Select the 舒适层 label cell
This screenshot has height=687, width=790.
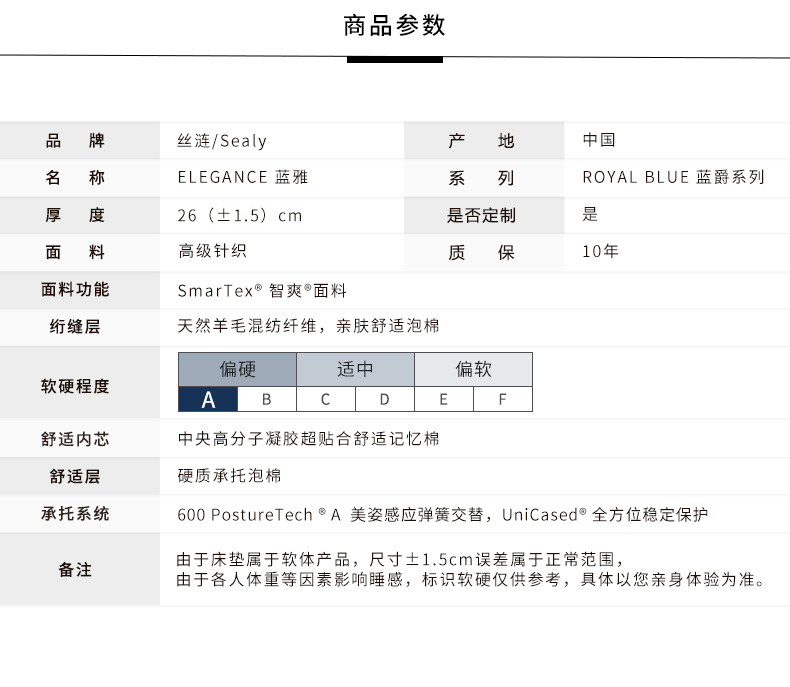(x=80, y=476)
